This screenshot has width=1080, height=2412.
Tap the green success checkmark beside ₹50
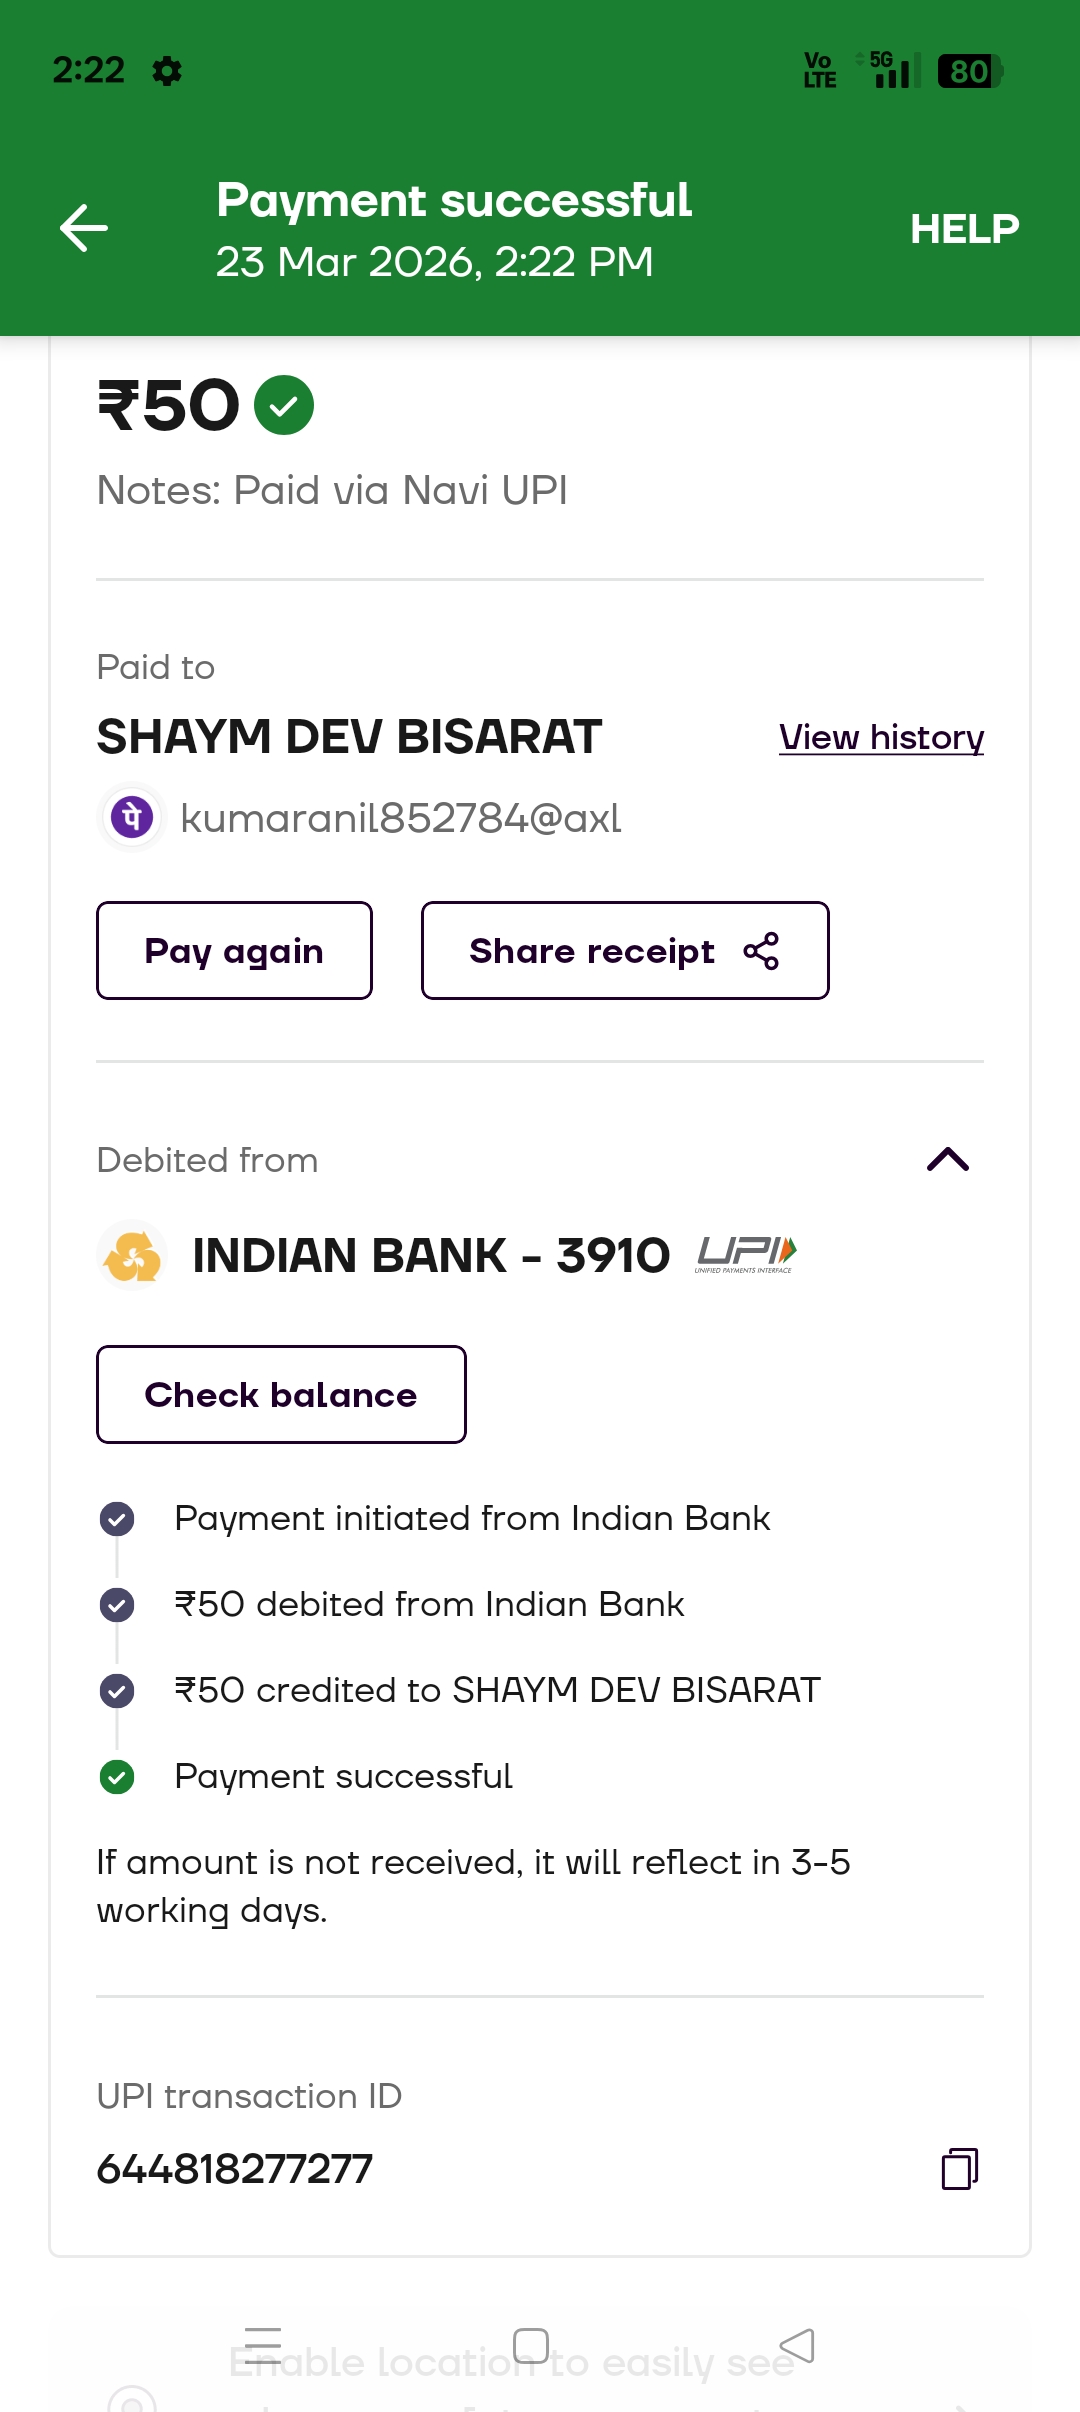pos(284,405)
